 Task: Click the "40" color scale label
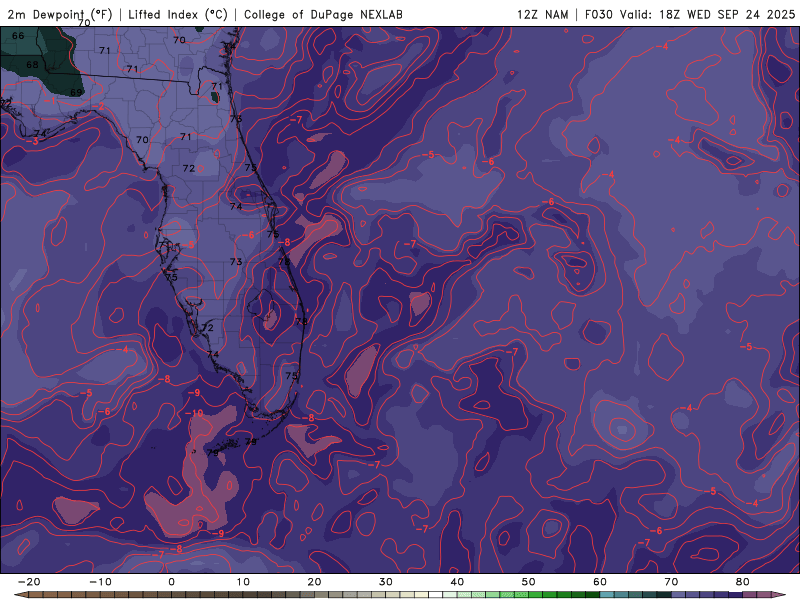tap(457, 582)
